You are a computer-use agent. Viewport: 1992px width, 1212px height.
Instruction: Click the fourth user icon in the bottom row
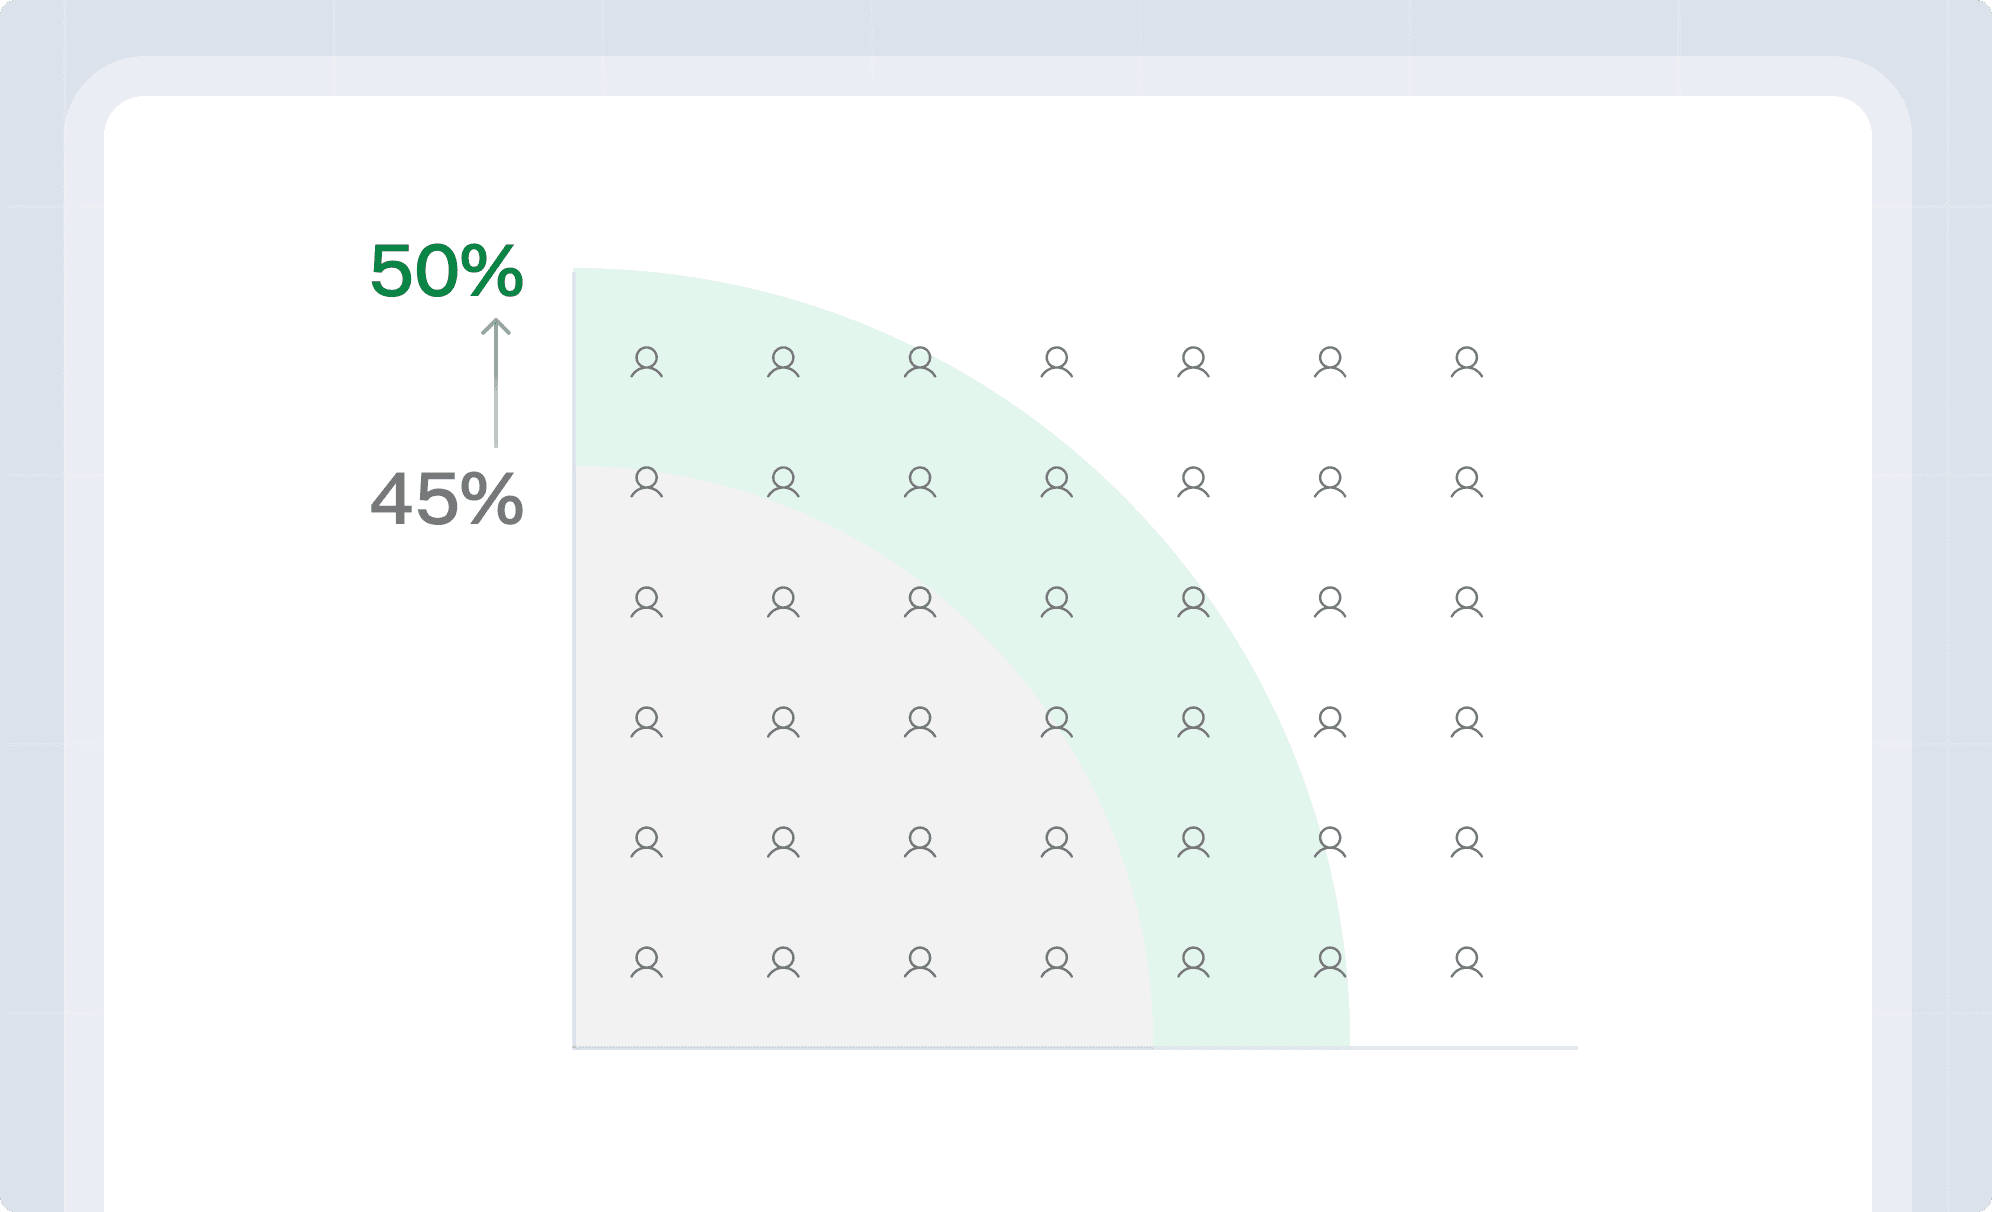click(x=1057, y=962)
